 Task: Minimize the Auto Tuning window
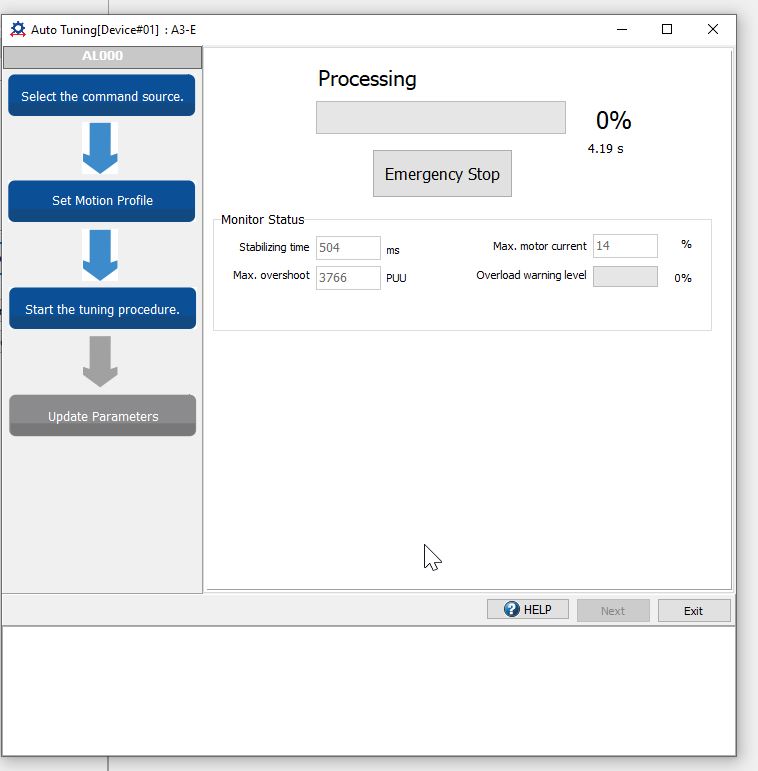[622, 30]
